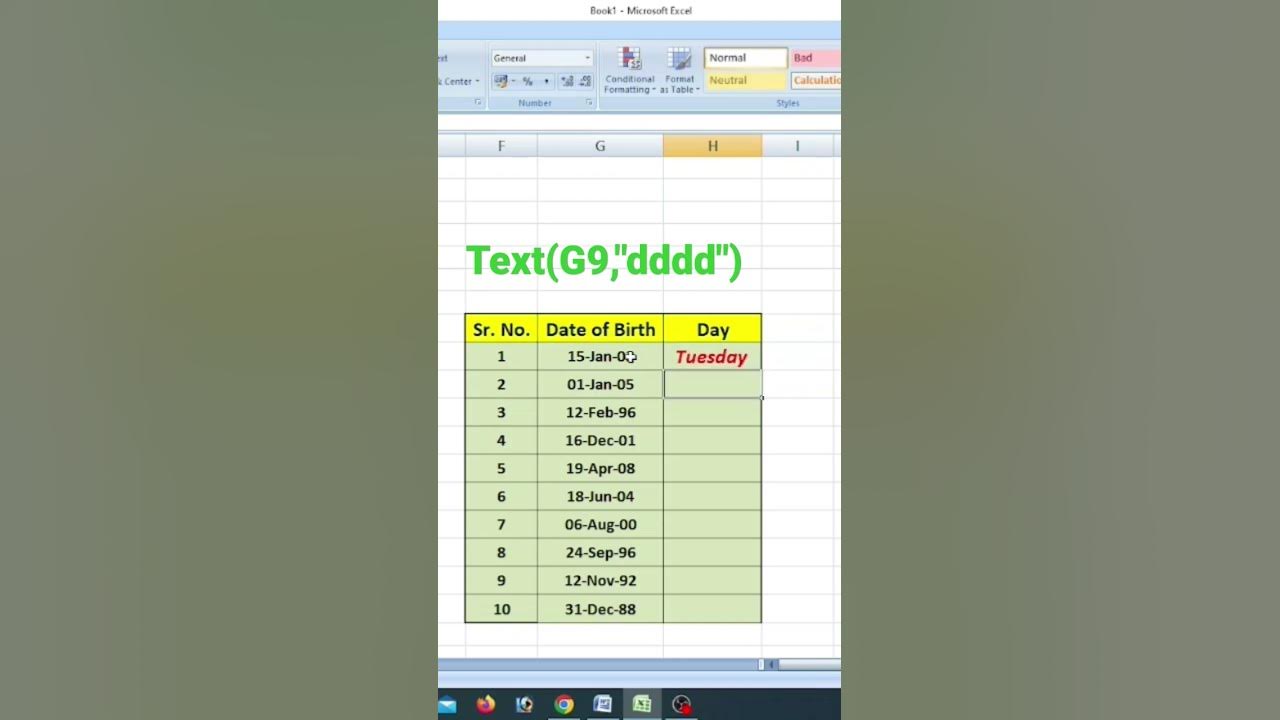Select Sr. No. cell containing 4
This screenshot has height=720, width=1280.
coord(501,441)
